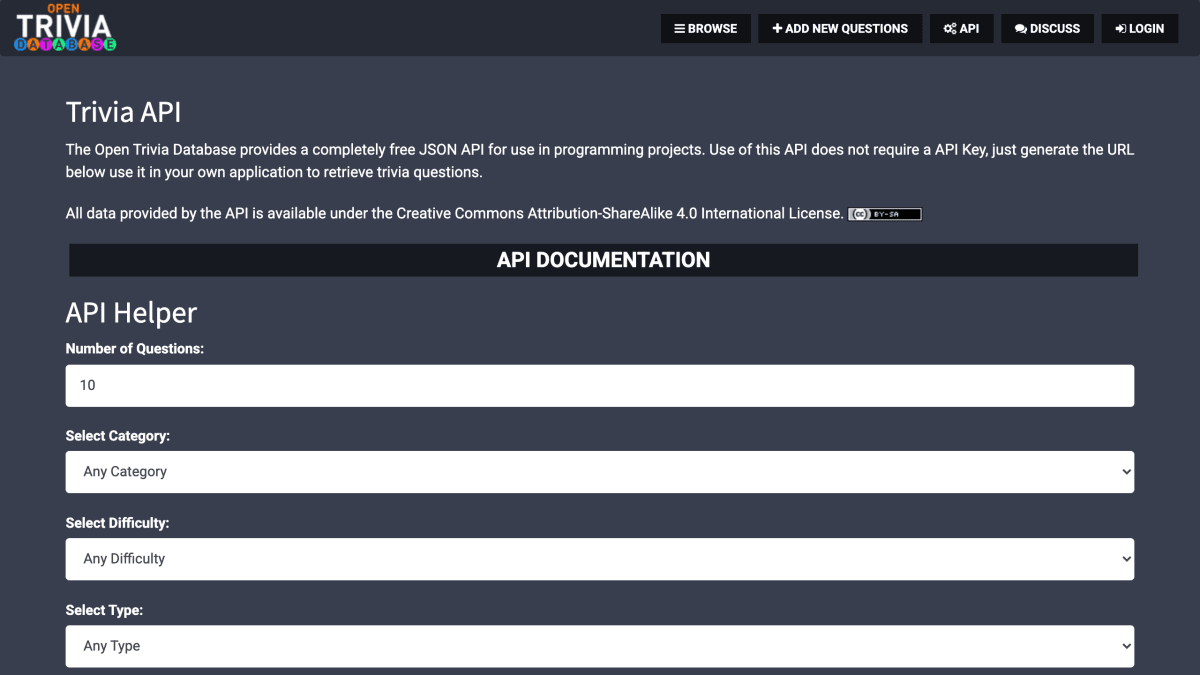The image size is (1200, 675).
Task: Expand the Select Difficulty dropdown
Action: click(x=600, y=559)
